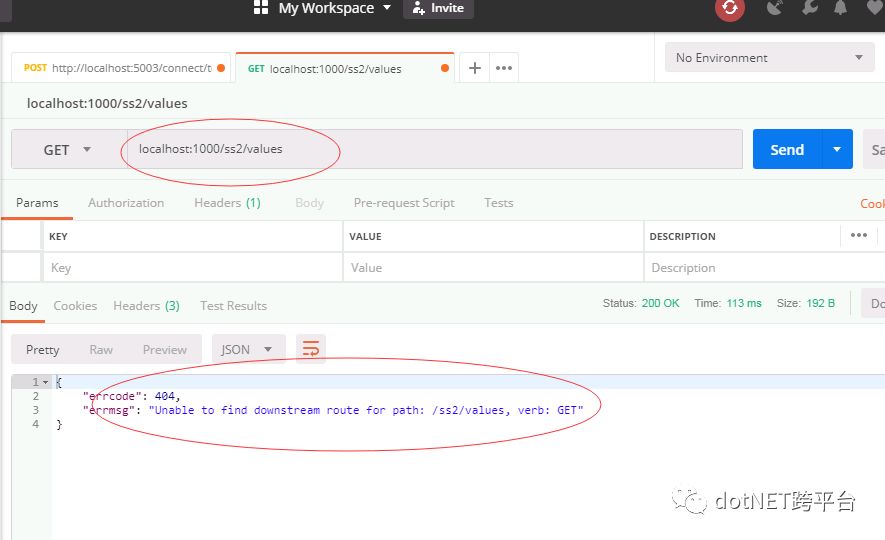The height and width of the screenshot is (540, 885).
Task: Open the workspace grid icon
Action: 261,7
